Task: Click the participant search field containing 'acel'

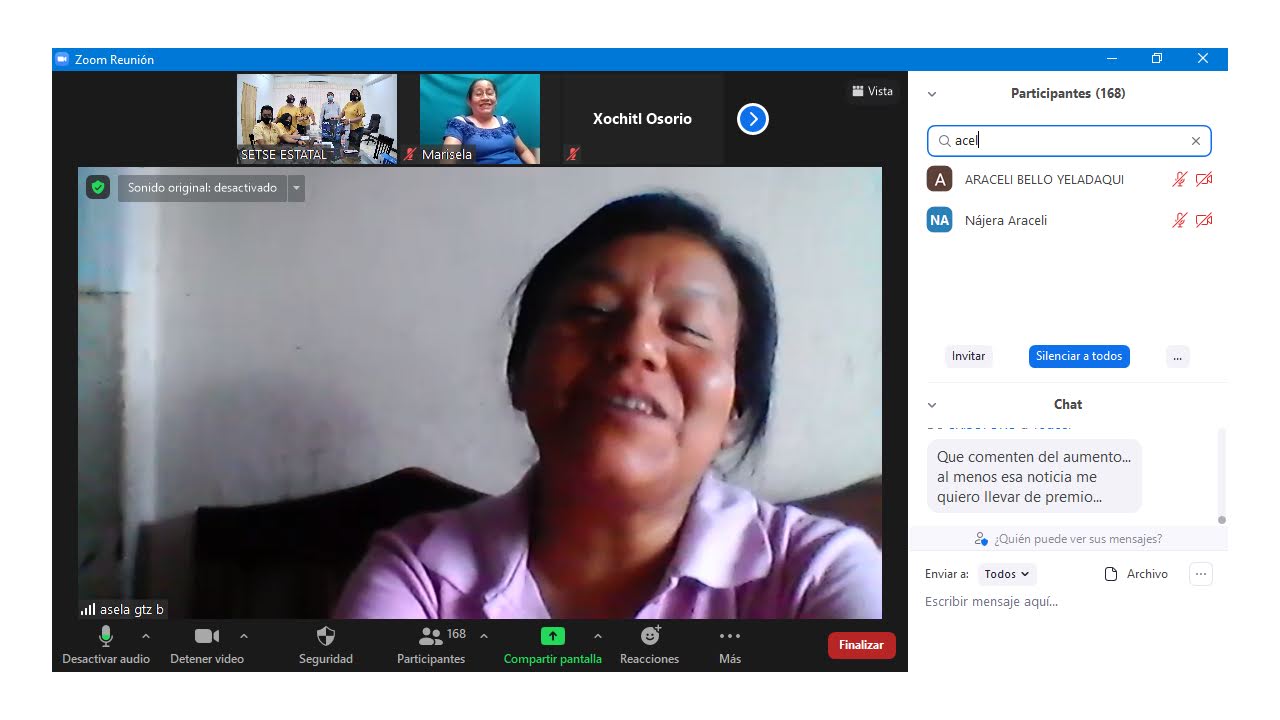Action: click(1069, 141)
